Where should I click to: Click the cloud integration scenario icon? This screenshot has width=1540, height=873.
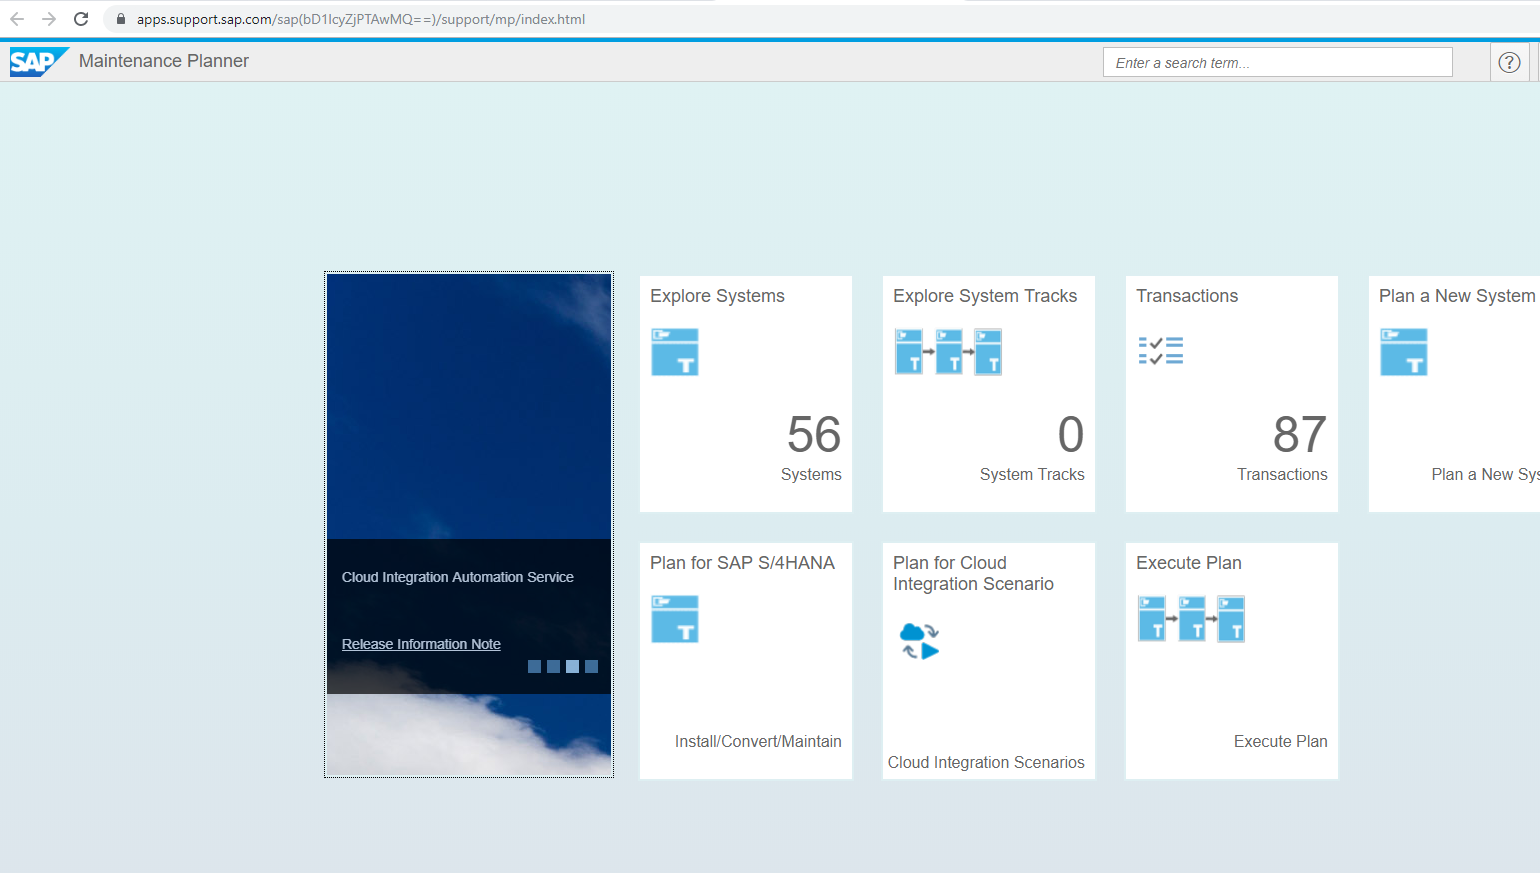click(x=920, y=641)
